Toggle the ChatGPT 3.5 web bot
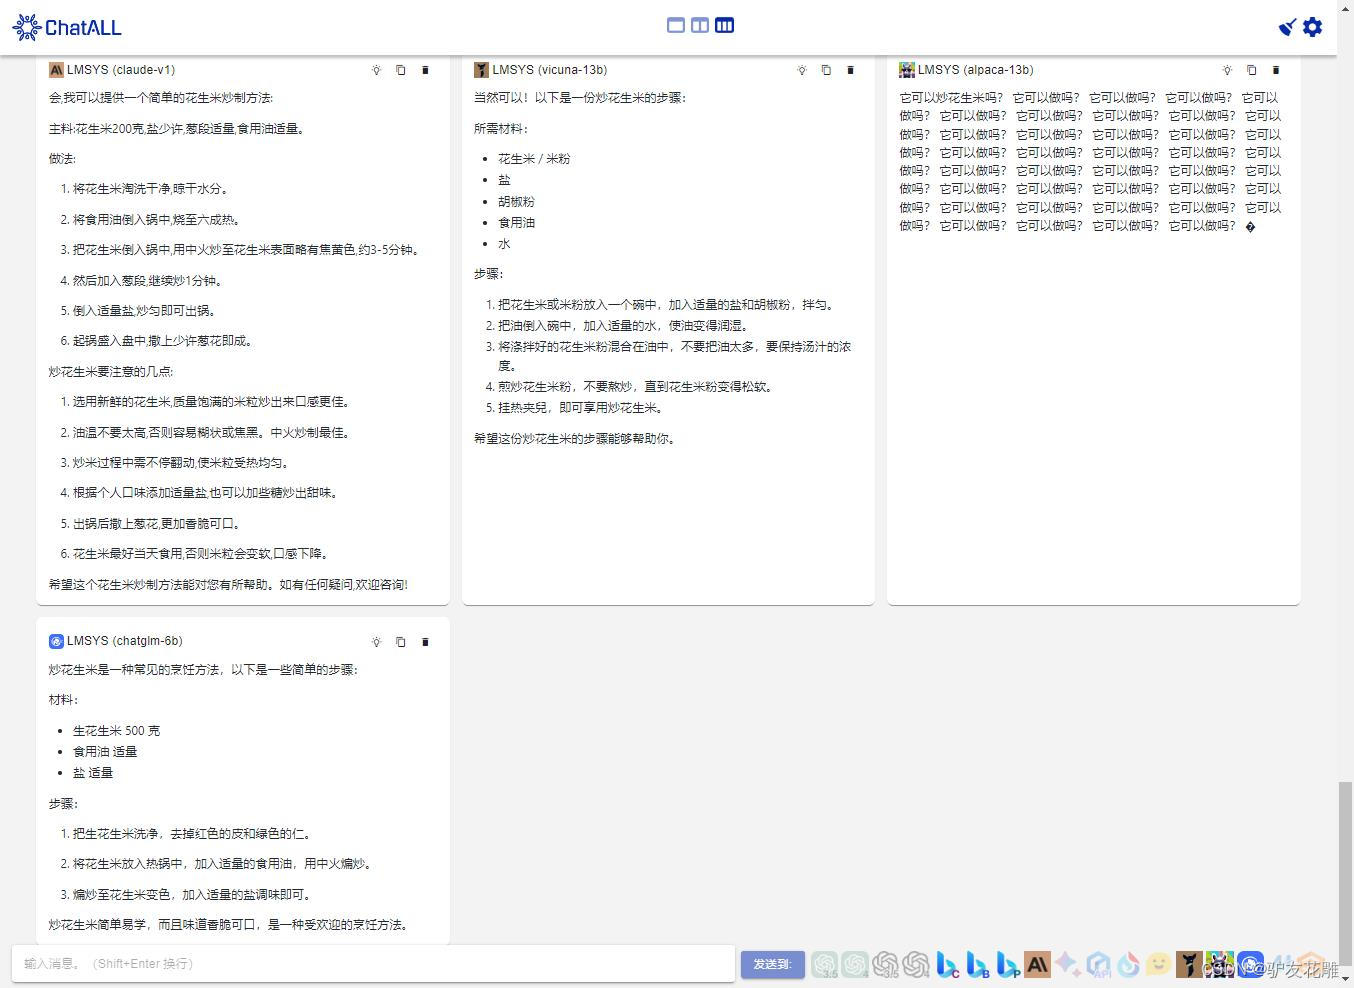The height and width of the screenshot is (988, 1354). [x=825, y=964]
